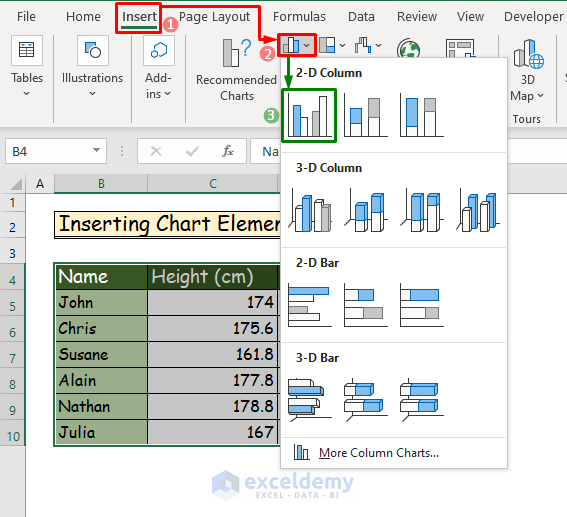
Task: Choose the 3-D Stacked Column chart
Action: (x=366, y=210)
